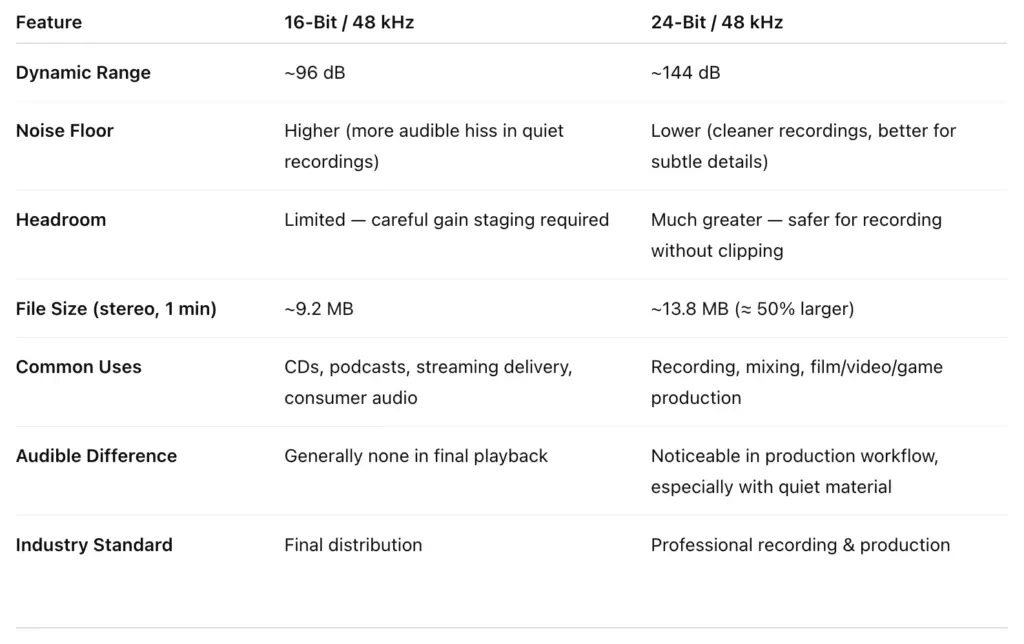Screen dimensions: 1024x644
Task: Select the Common Uses row label
Action: 79,367
